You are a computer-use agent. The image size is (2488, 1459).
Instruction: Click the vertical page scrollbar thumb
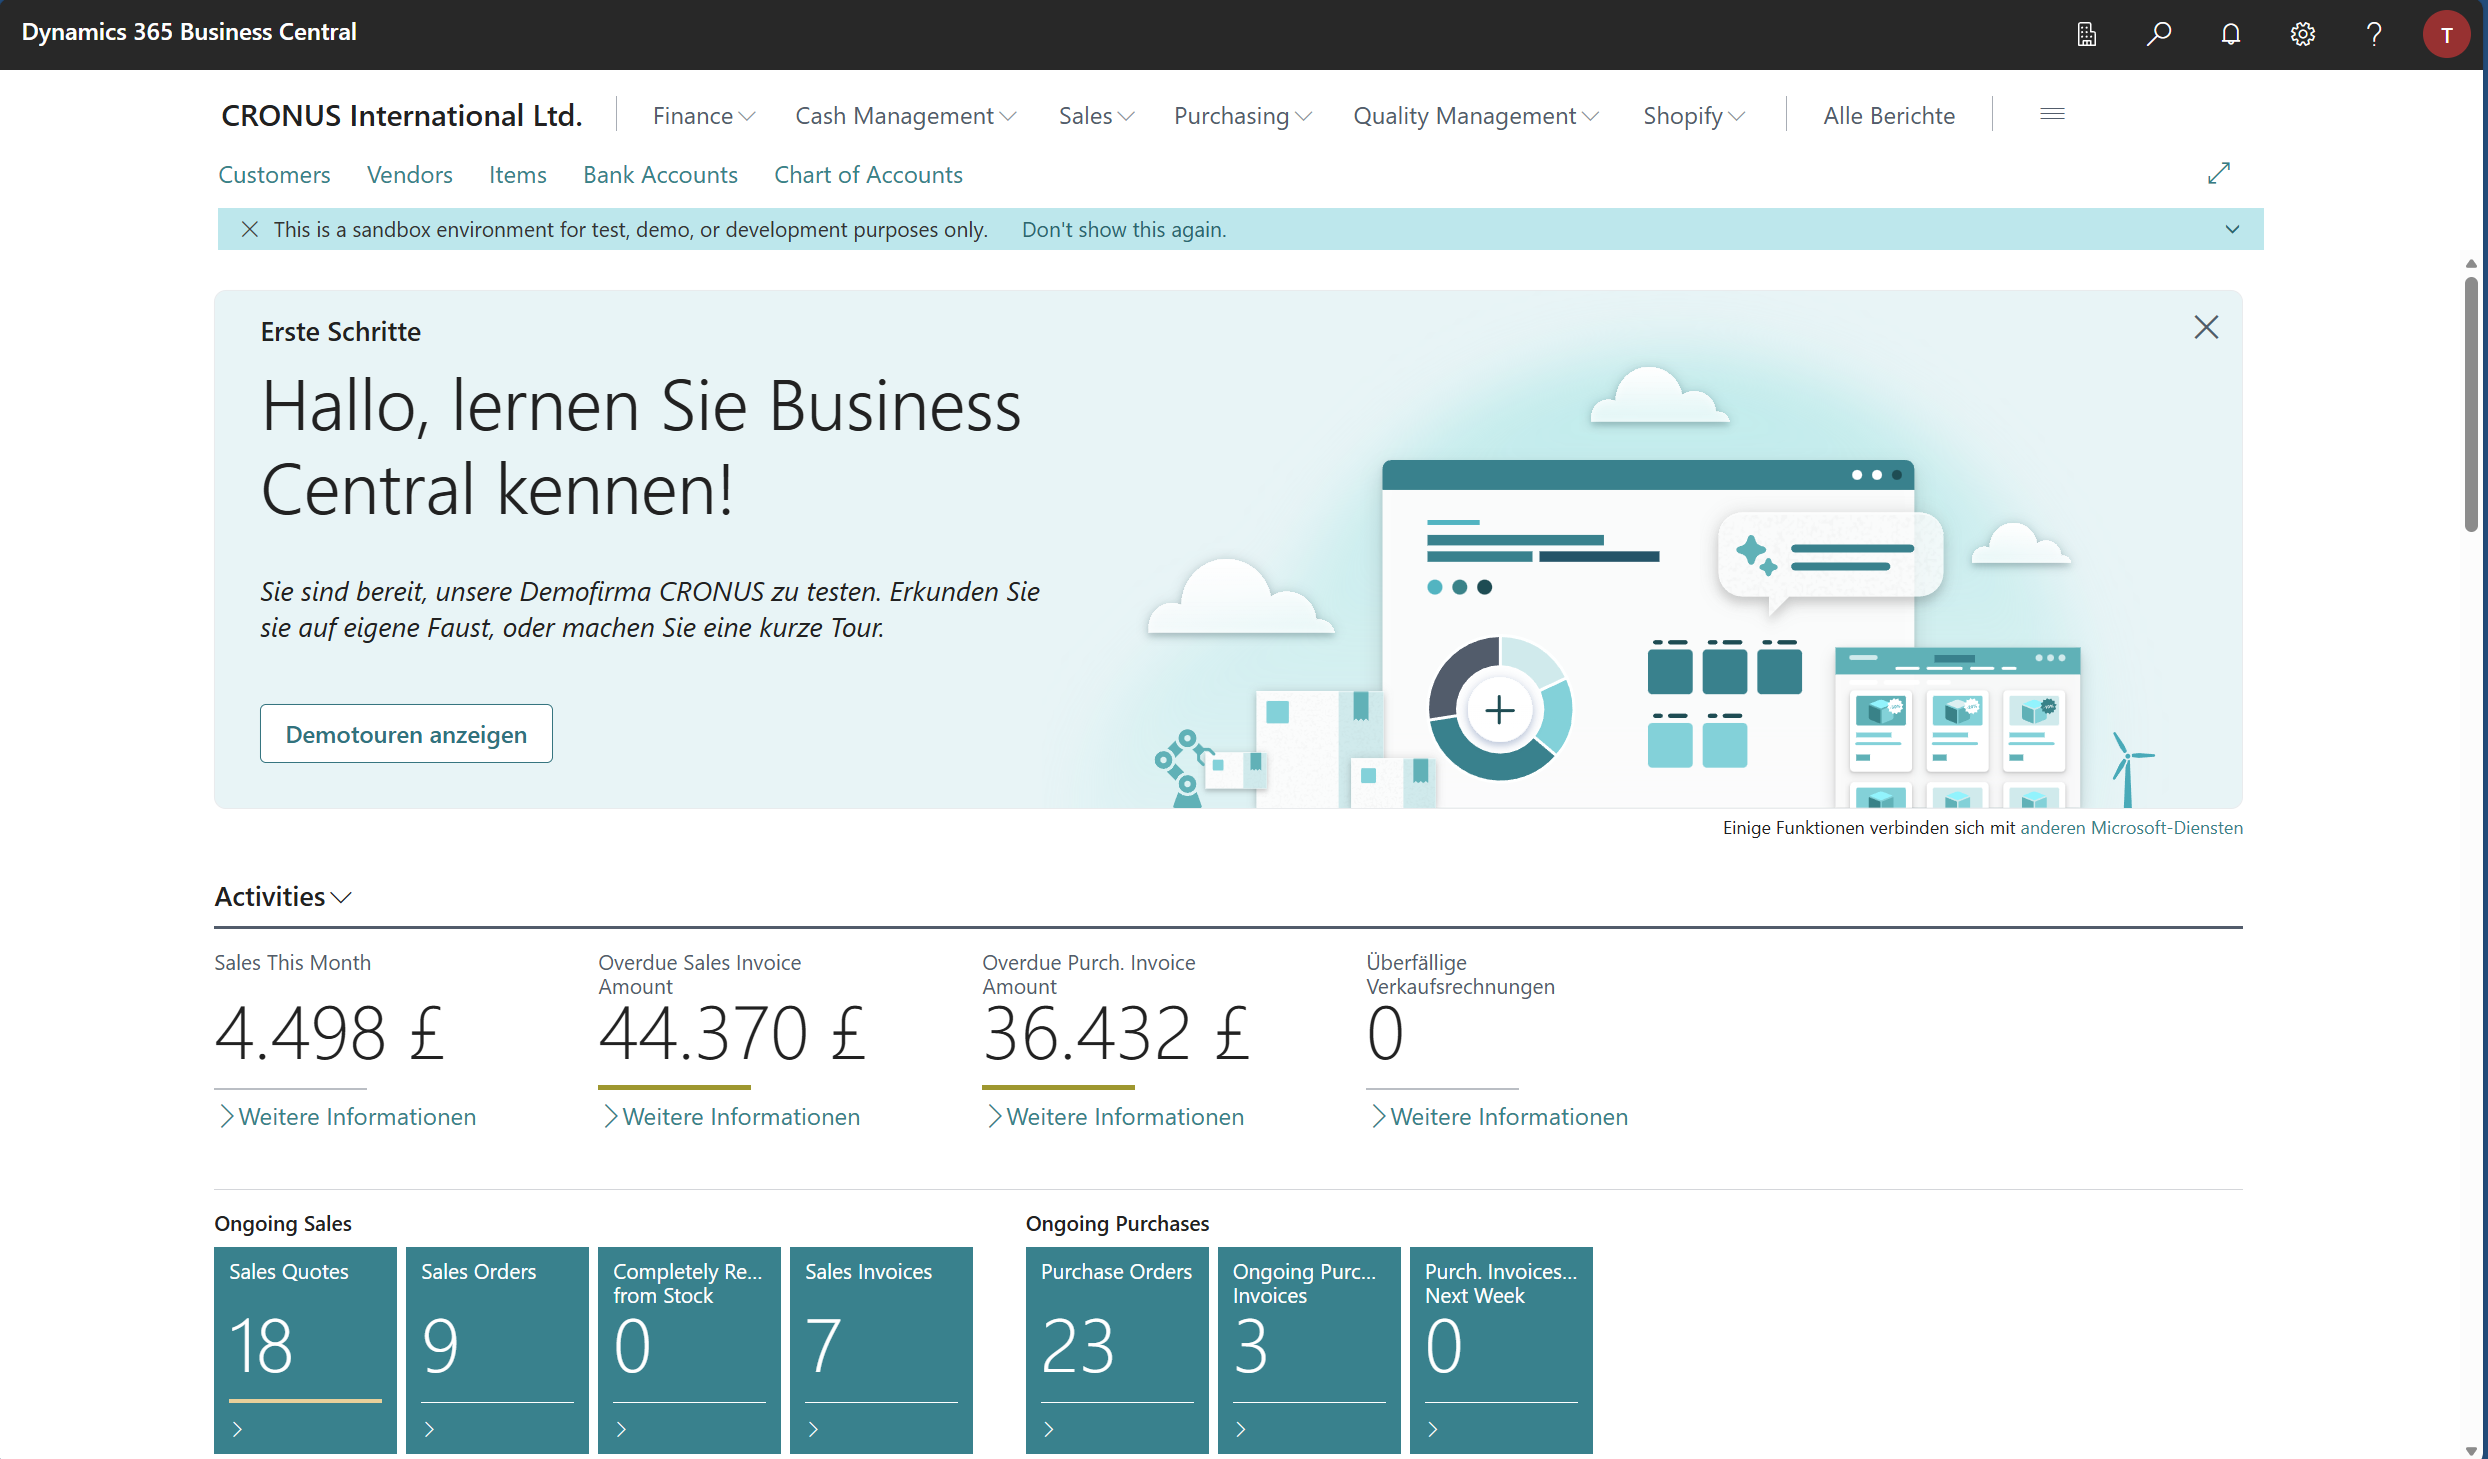pyautogui.click(x=2471, y=400)
